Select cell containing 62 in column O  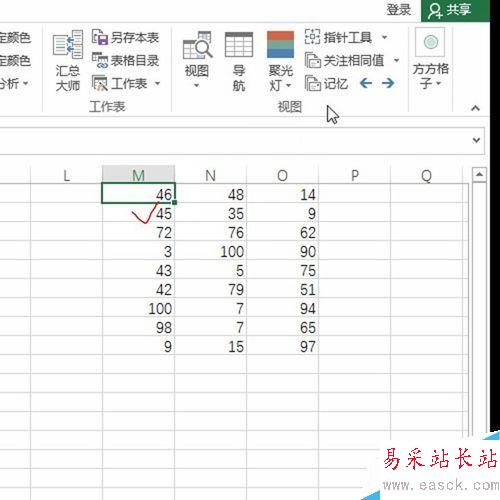click(283, 231)
